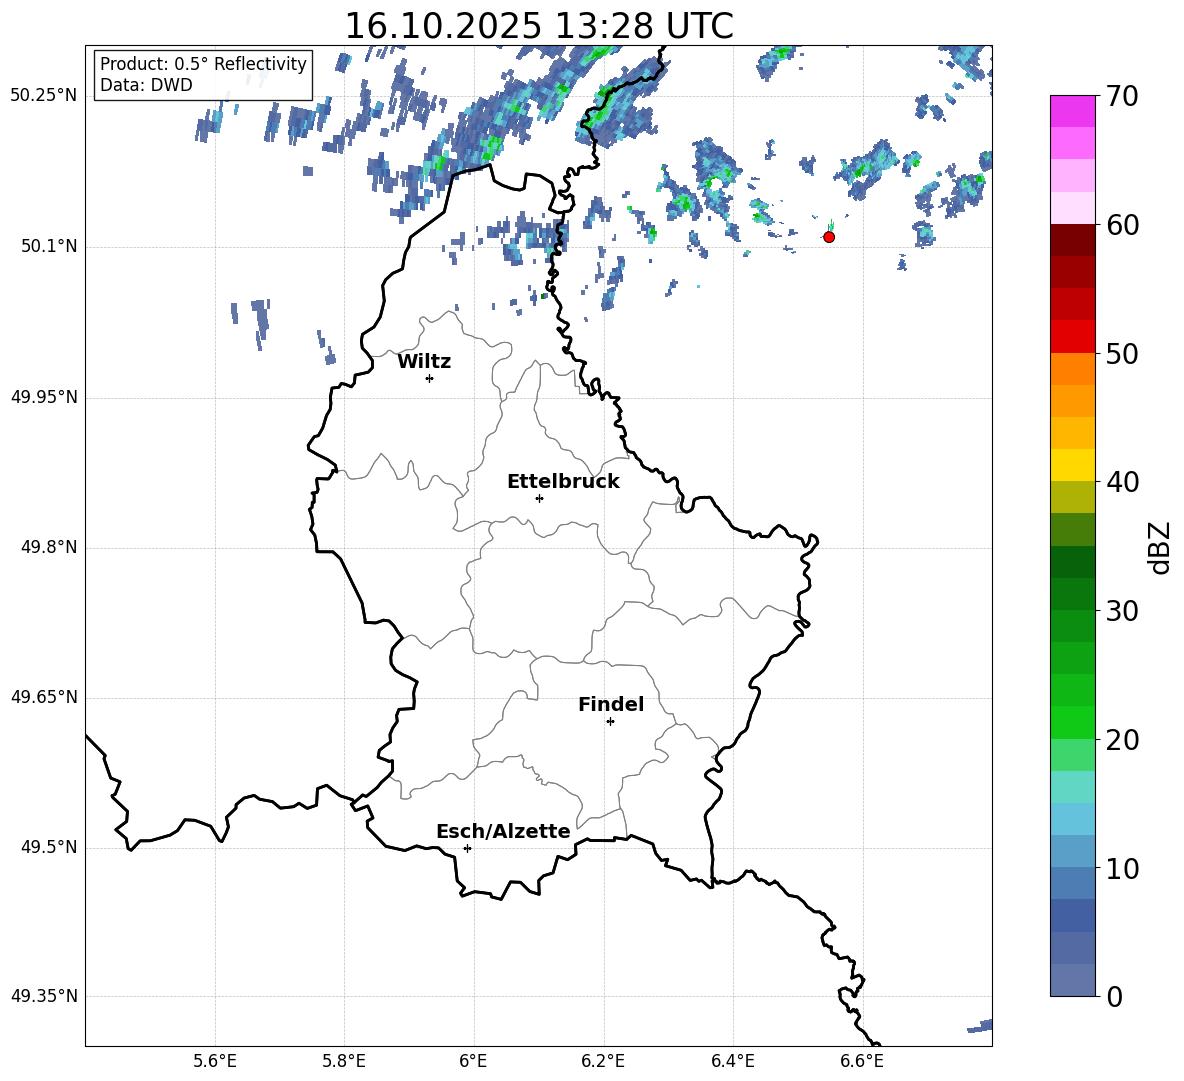Select the Esch/Alzette station label

click(503, 831)
